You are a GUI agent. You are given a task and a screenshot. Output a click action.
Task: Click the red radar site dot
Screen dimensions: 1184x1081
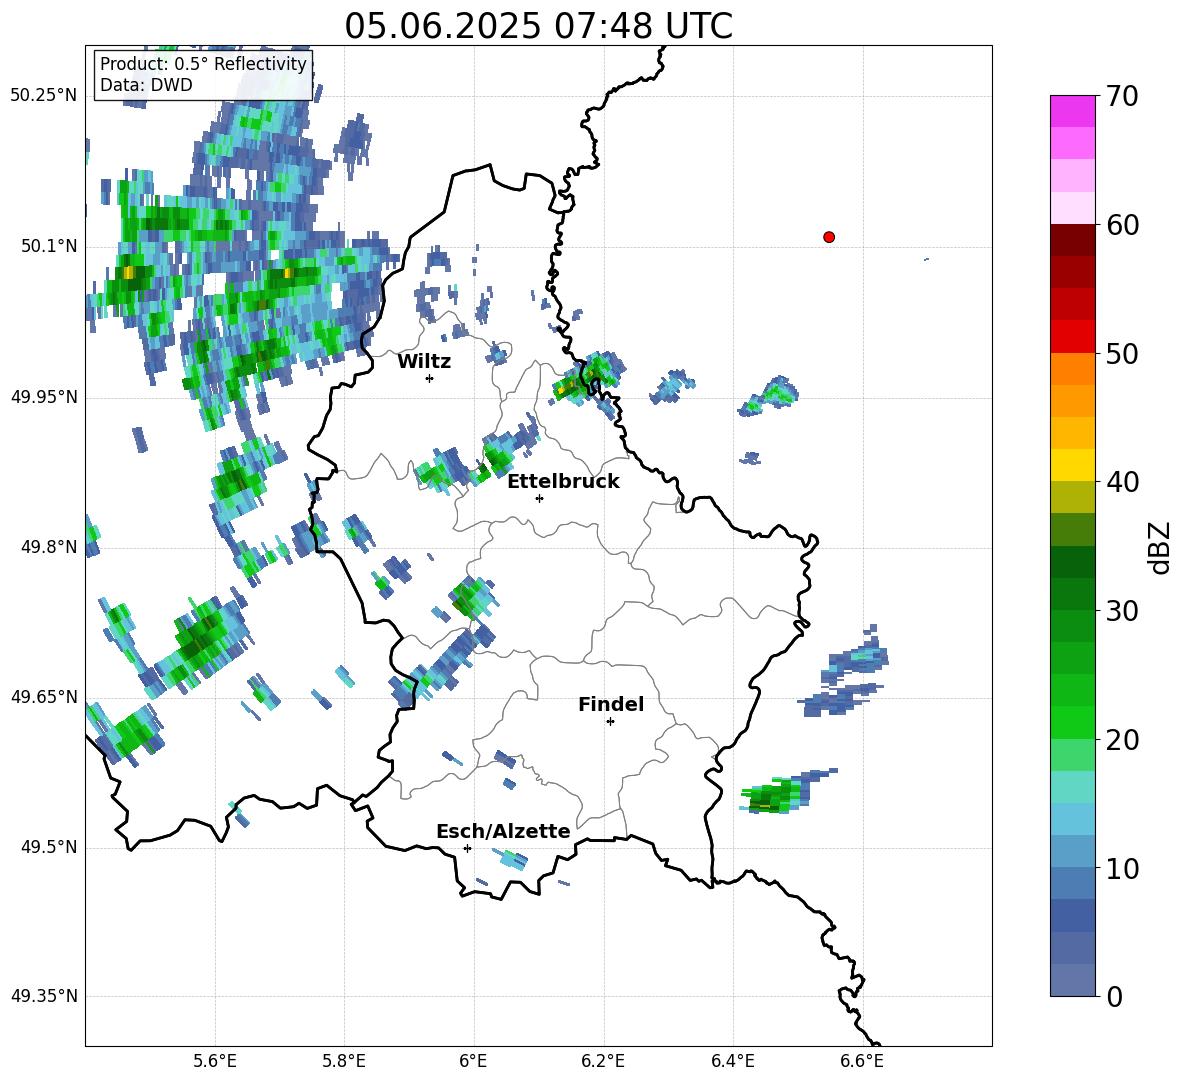pos(829,237)
